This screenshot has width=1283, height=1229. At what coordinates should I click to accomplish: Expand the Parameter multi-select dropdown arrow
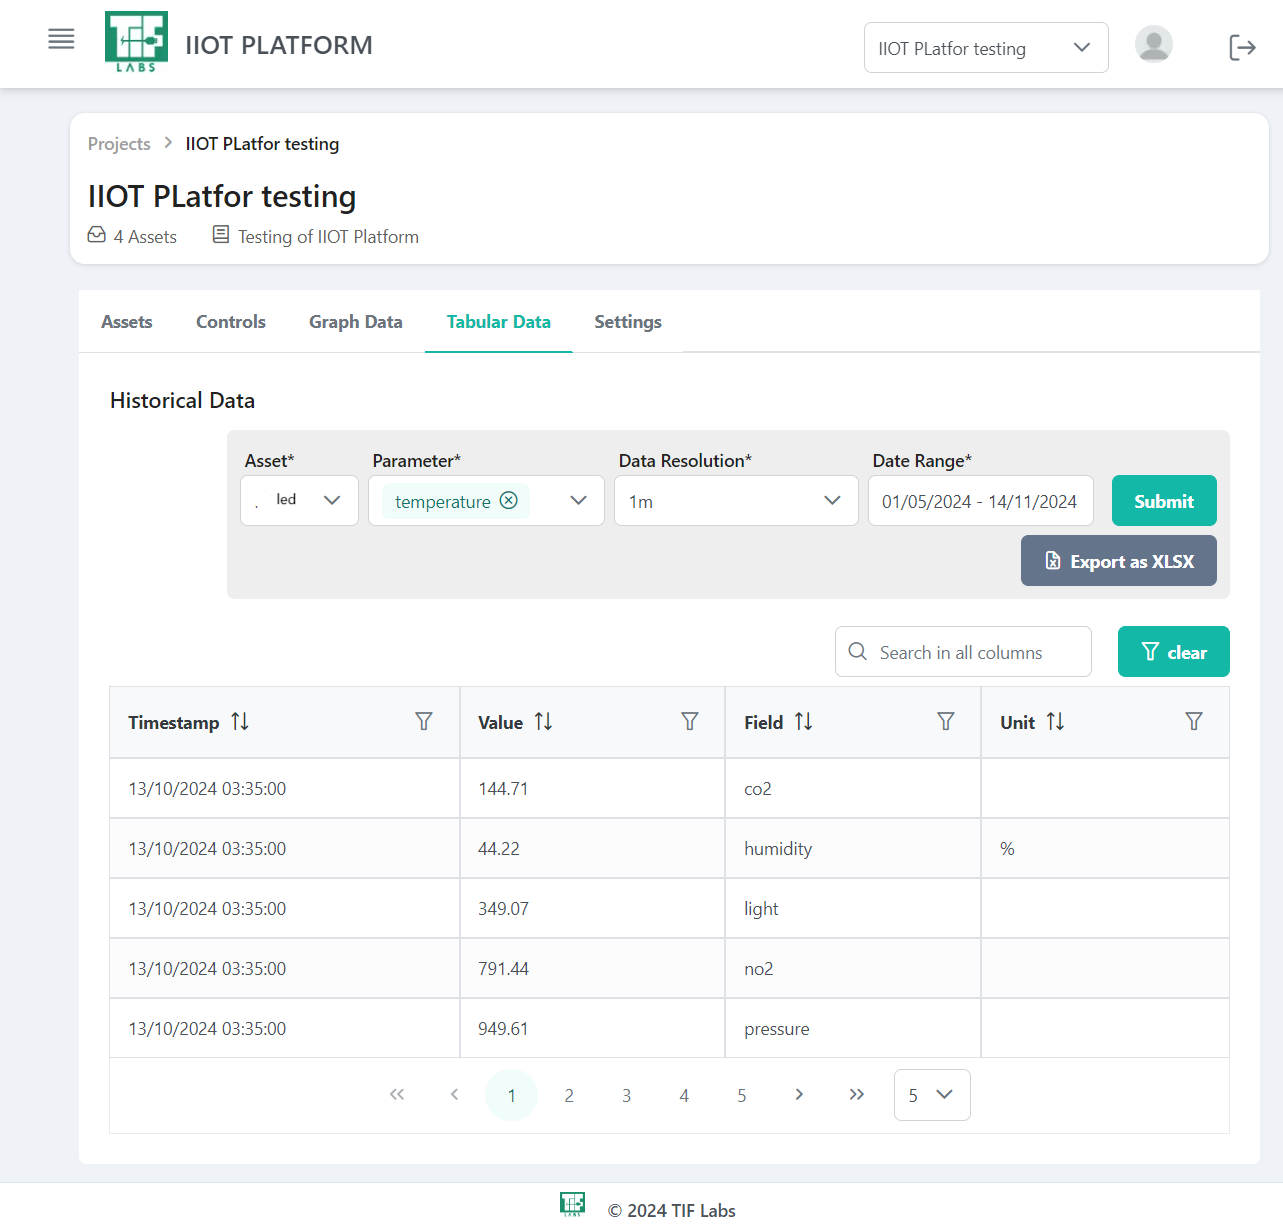click(578, 500)
